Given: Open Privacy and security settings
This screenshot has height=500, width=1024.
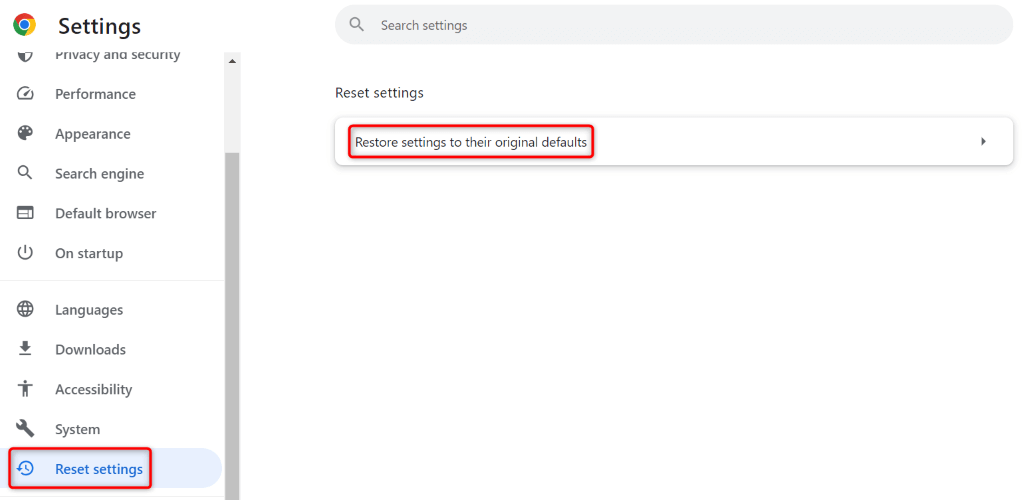Looking at the screenshot, I should [117, 55].
